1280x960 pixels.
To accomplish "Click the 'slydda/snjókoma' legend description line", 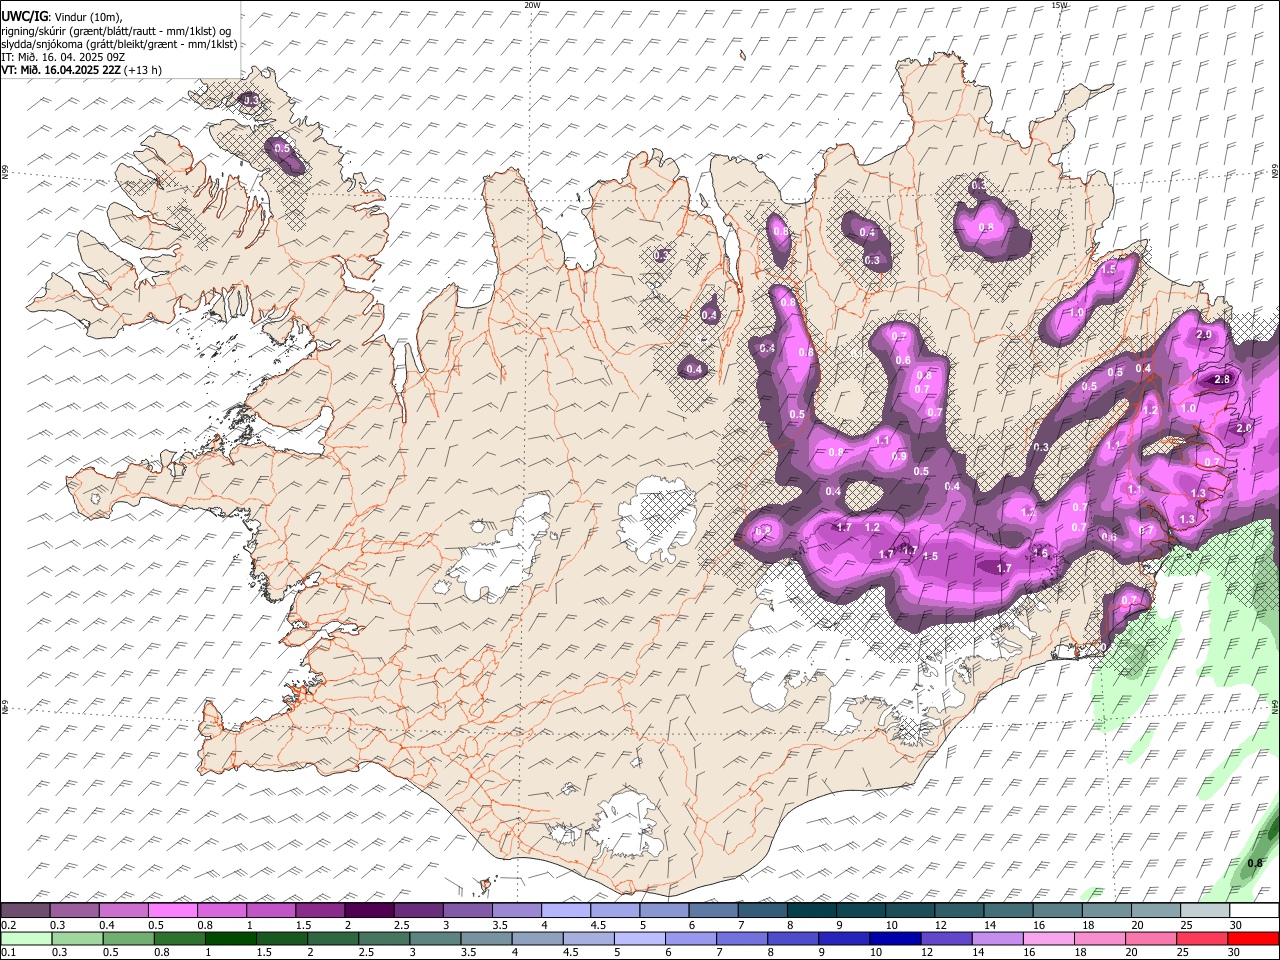I will tap(120, 44).
